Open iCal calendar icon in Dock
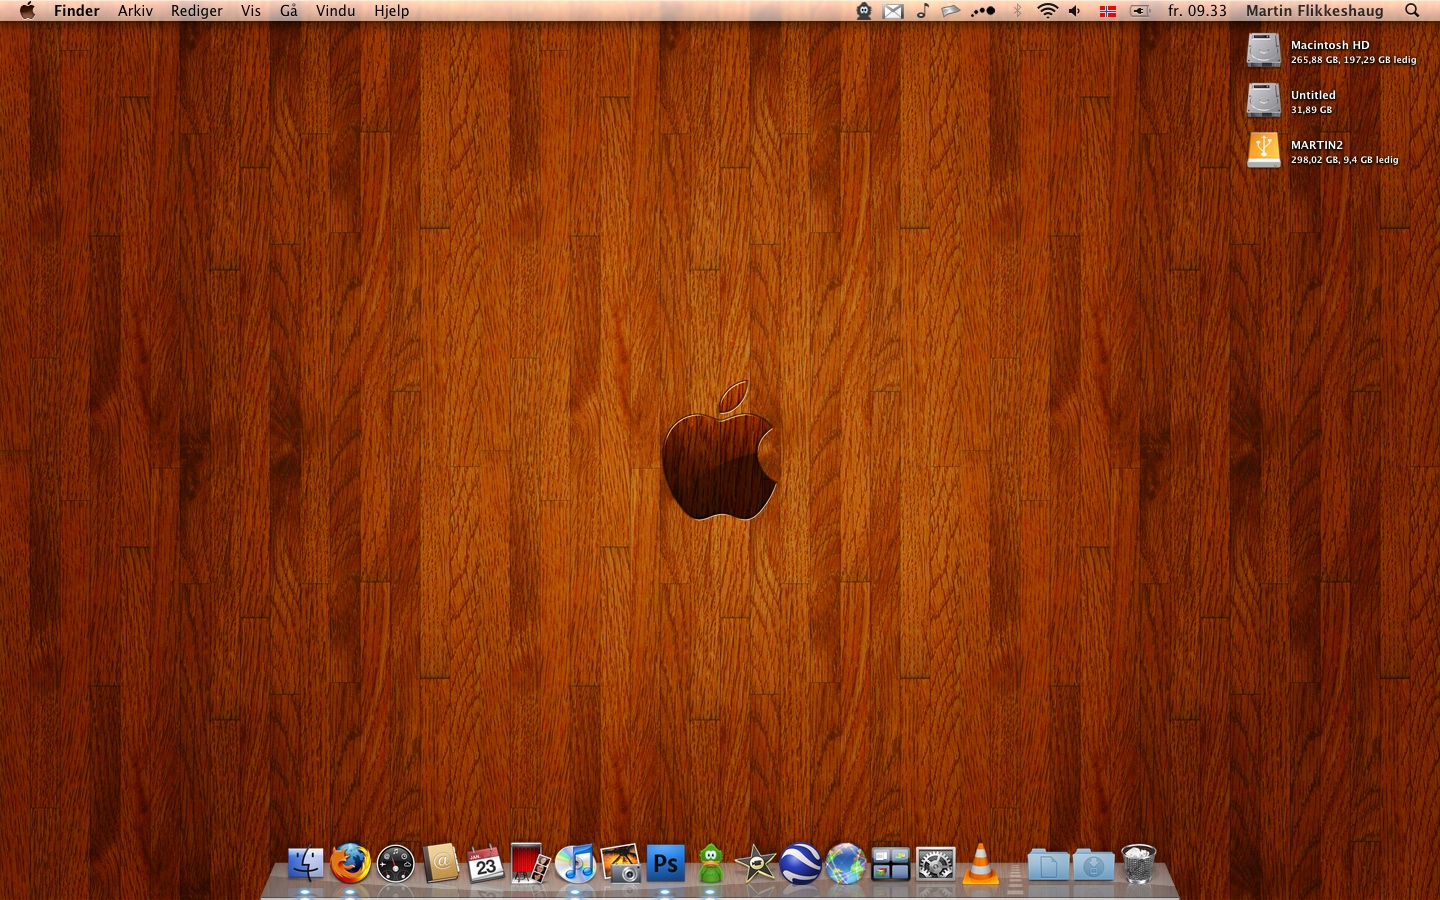The width and height of the screenshot is (1440, 900). click(x=485, y=864)
